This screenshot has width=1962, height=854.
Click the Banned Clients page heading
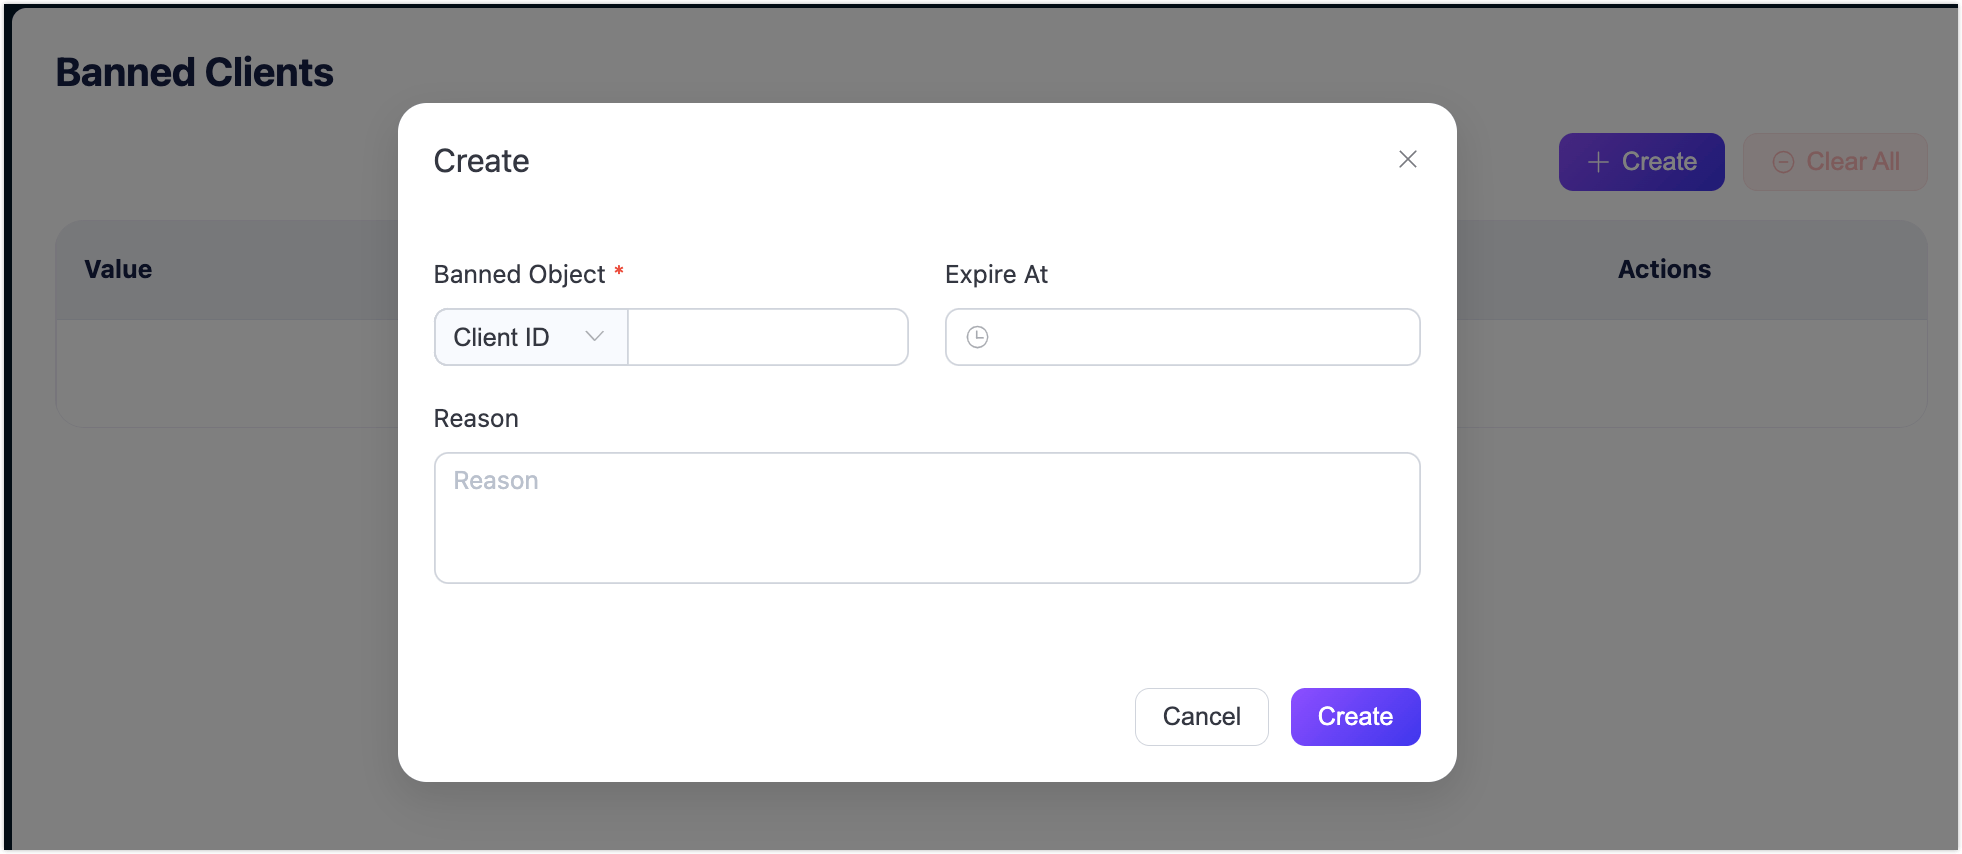click(x=195, y=72)
